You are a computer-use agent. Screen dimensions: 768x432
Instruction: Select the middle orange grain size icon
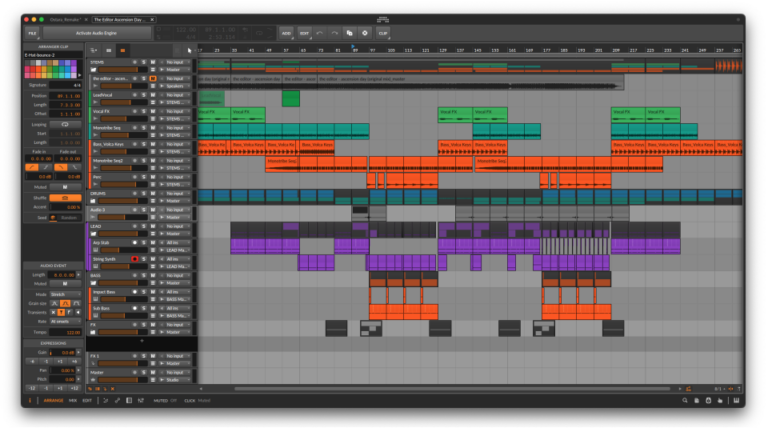[65, 304]
